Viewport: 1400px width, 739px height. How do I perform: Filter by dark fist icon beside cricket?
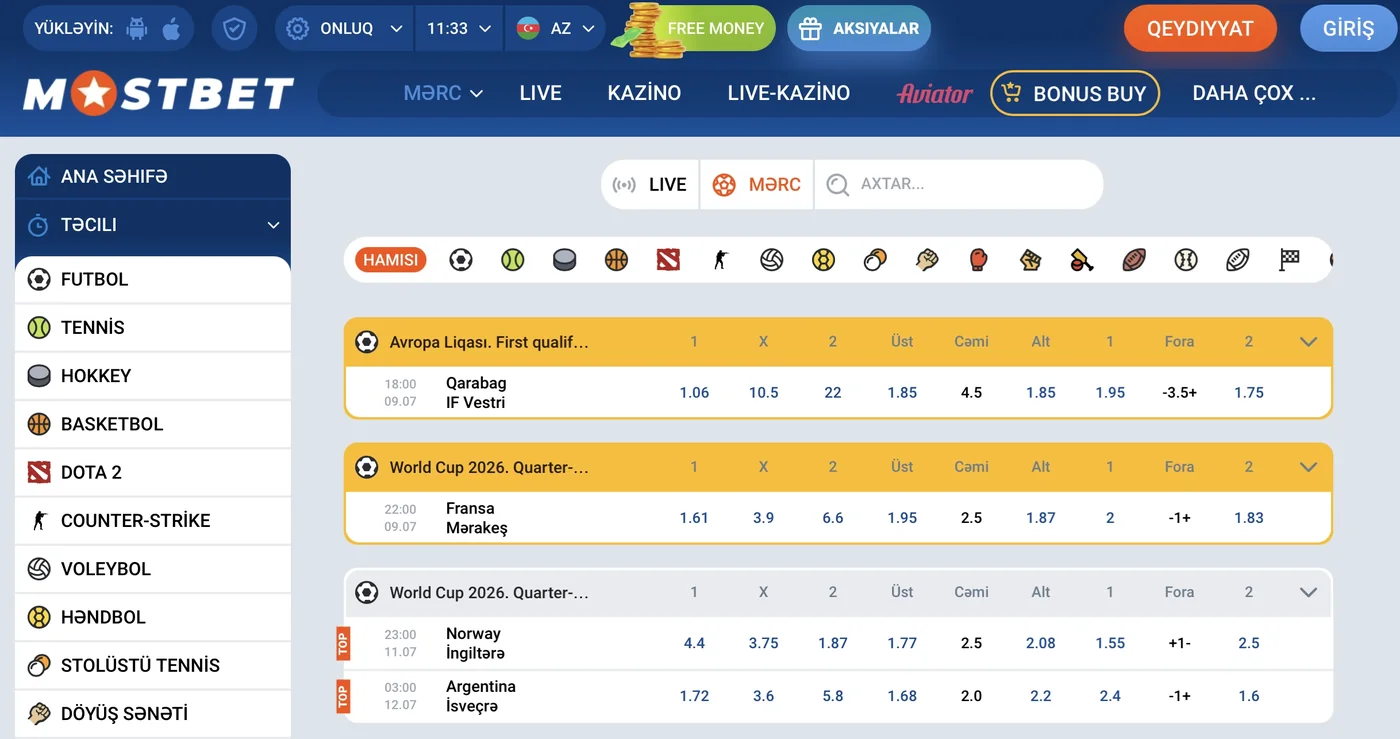click(1030, 260)
